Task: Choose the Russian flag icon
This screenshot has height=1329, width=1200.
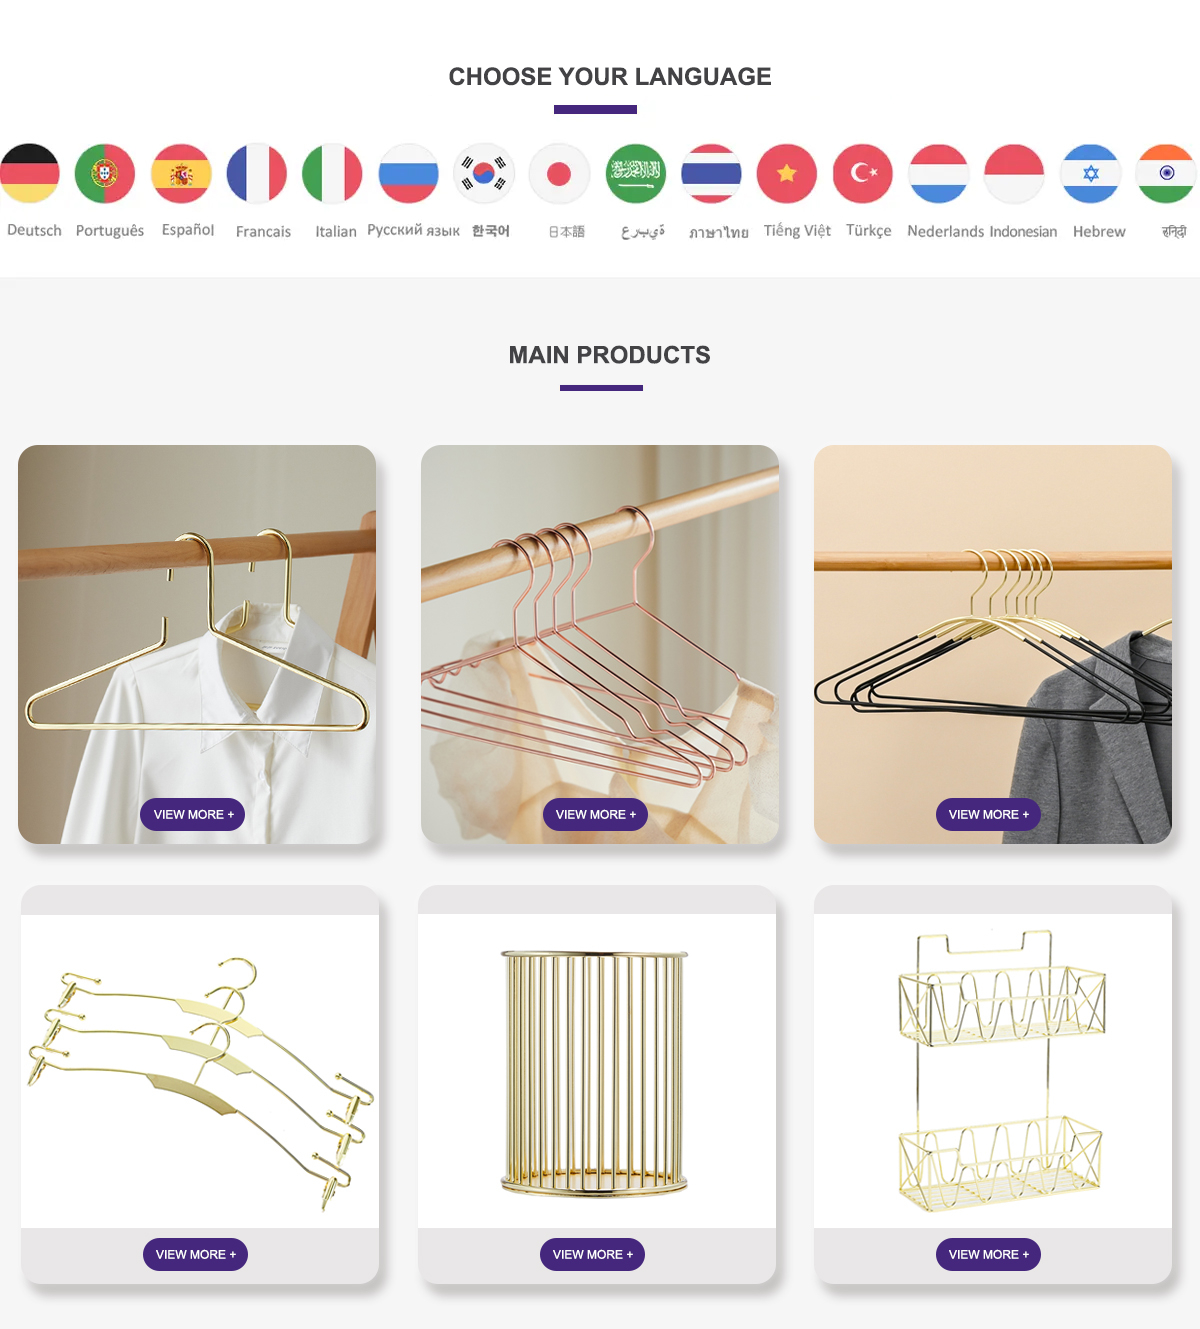Action: (x=409, y=173)
